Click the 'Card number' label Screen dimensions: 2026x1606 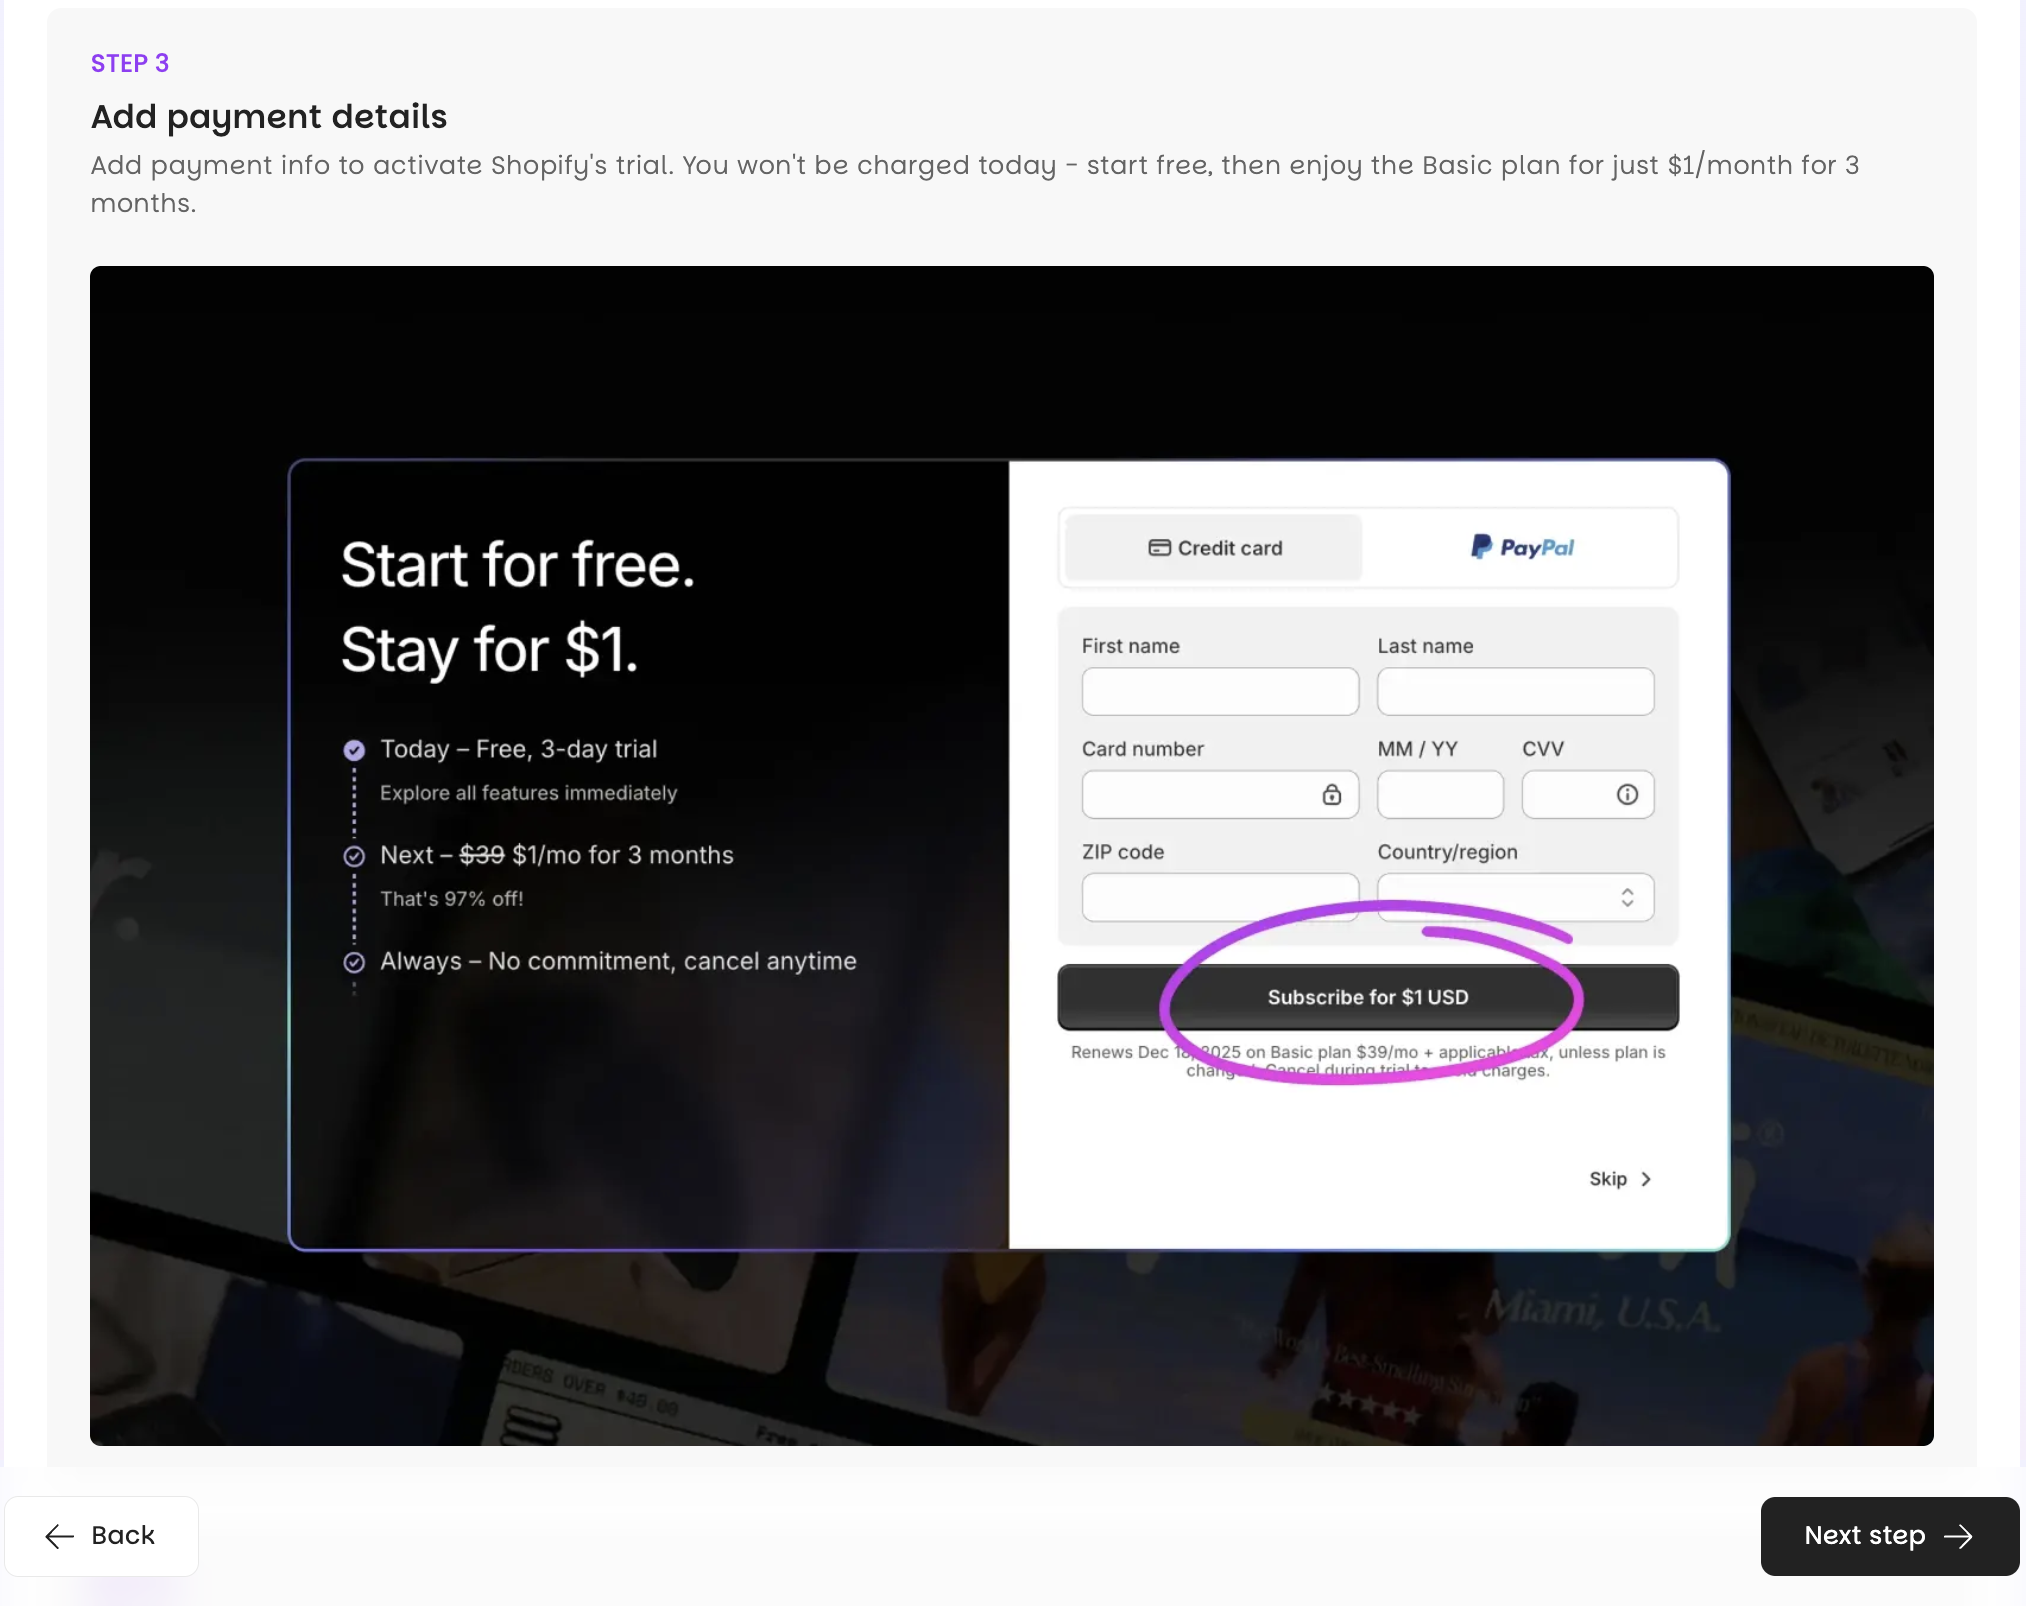(x=1143, y=749)
